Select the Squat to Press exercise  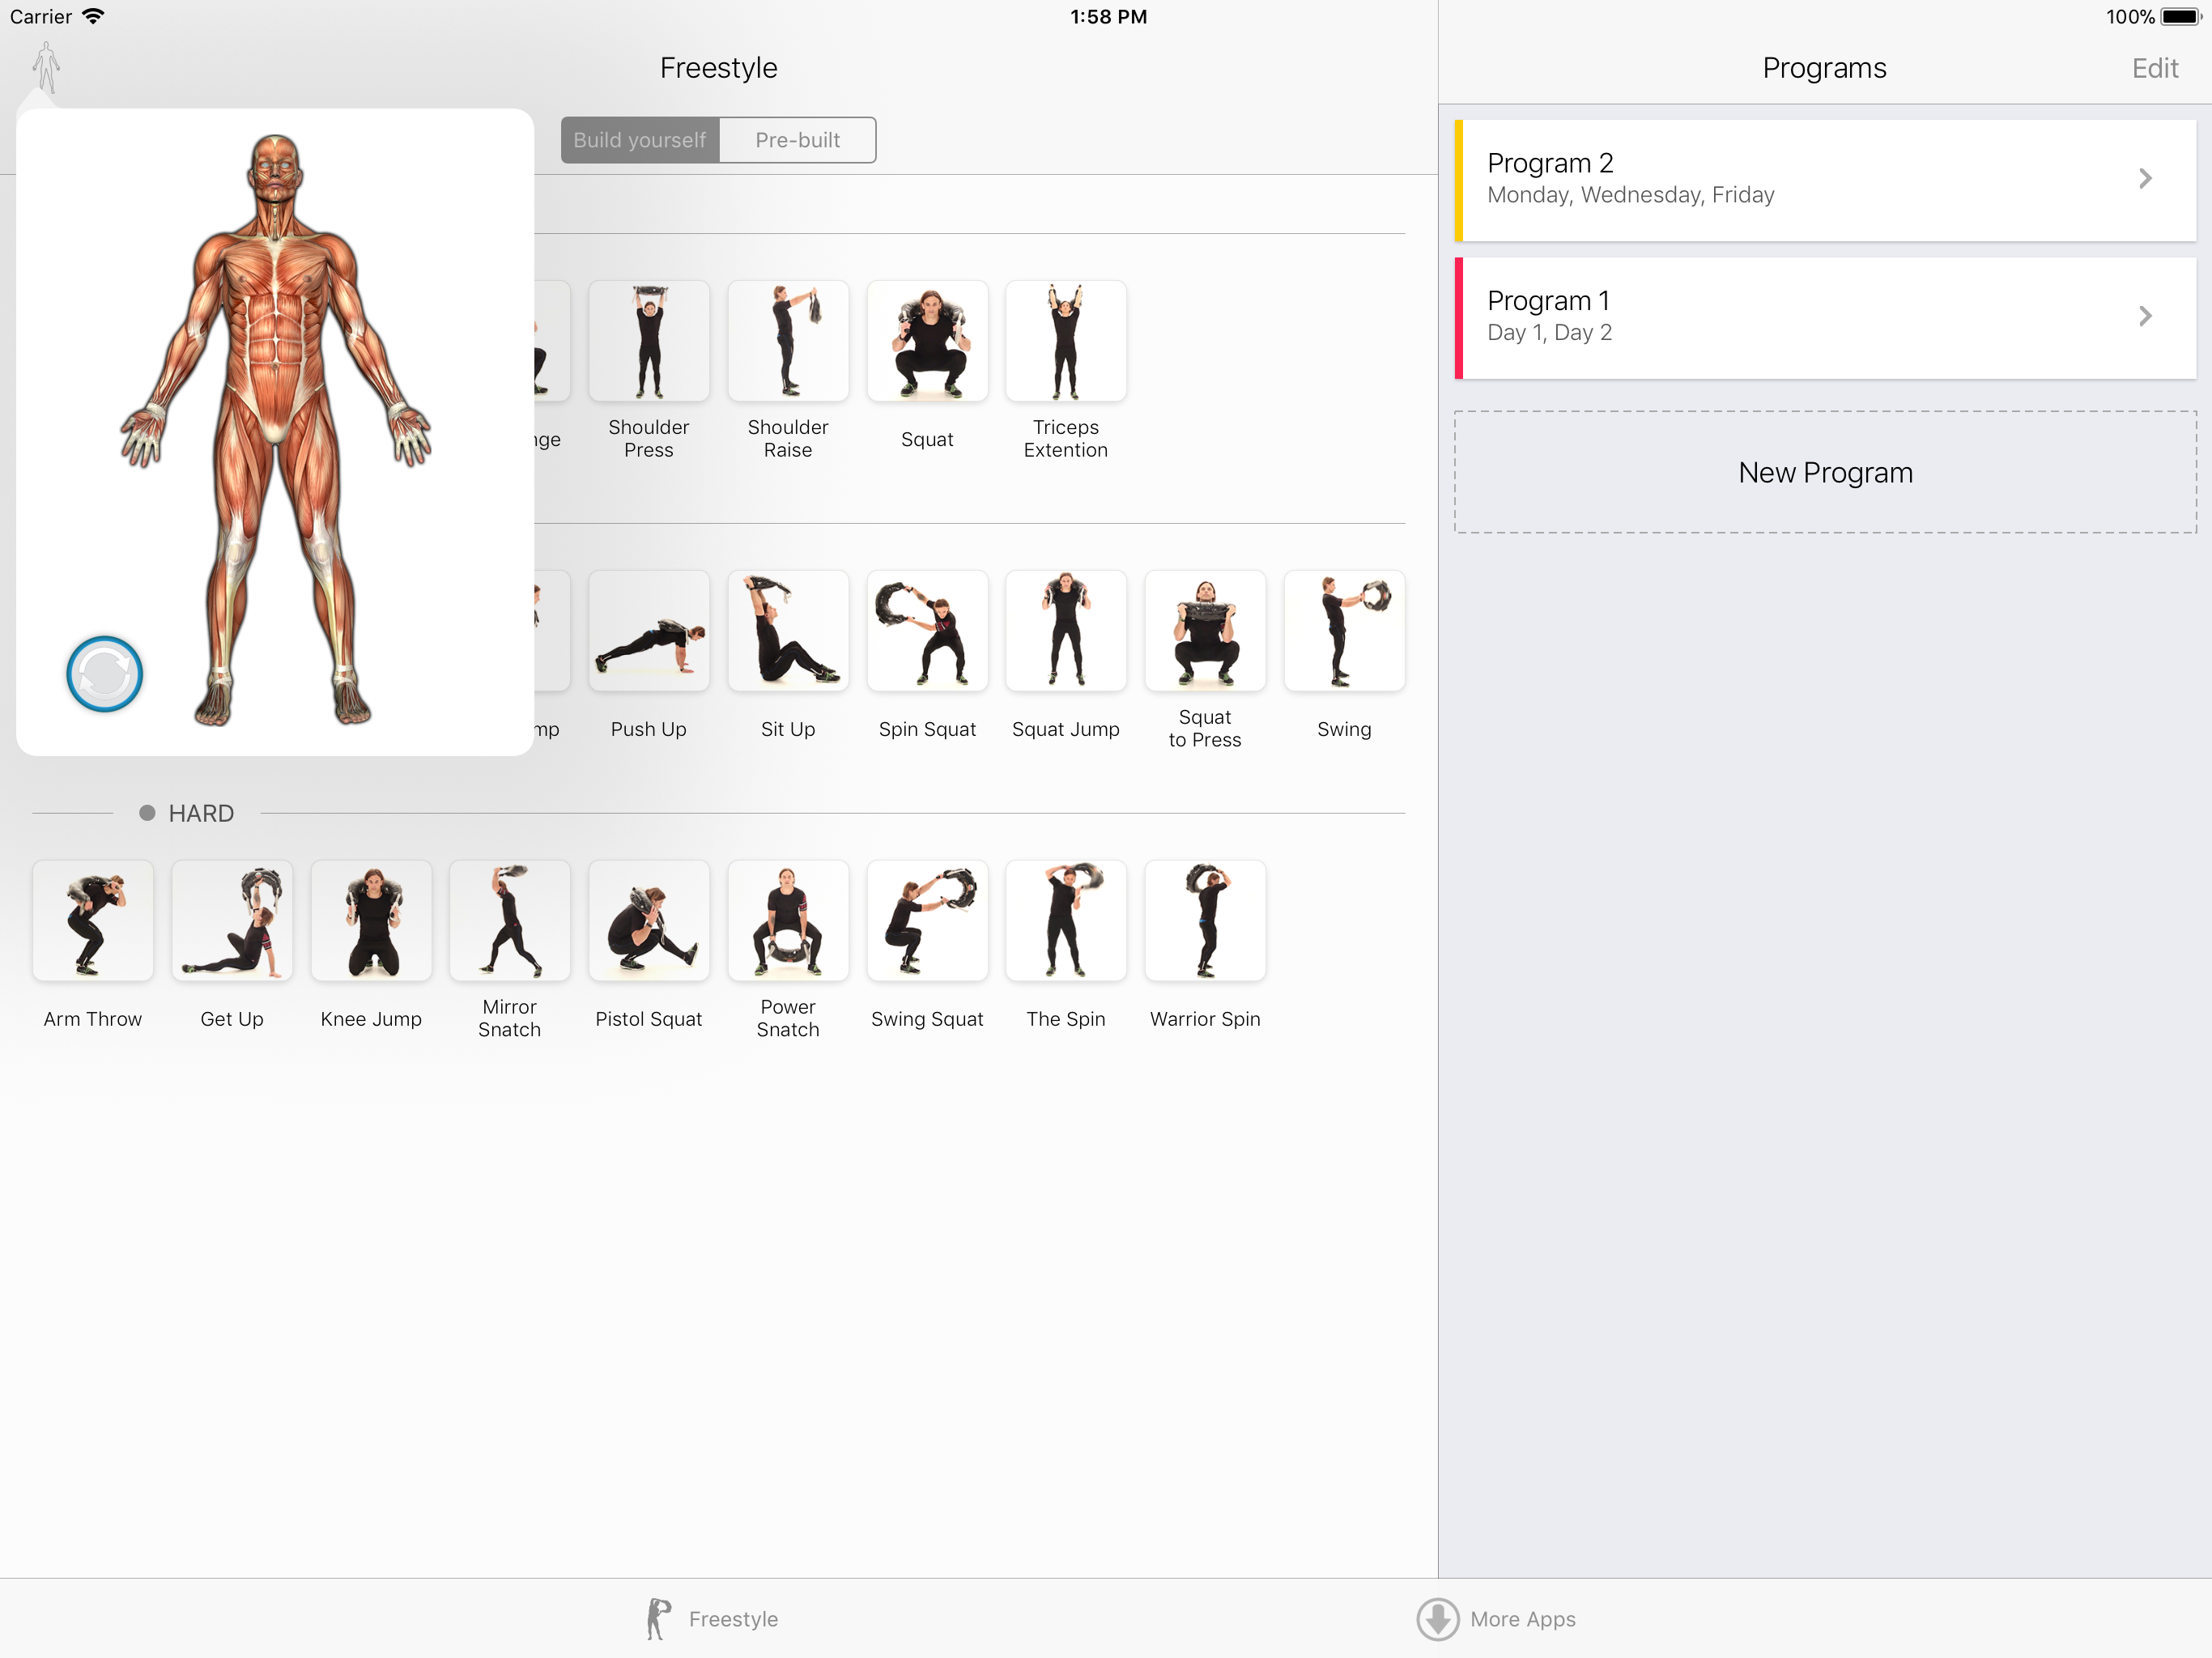tap(1204, 632)
